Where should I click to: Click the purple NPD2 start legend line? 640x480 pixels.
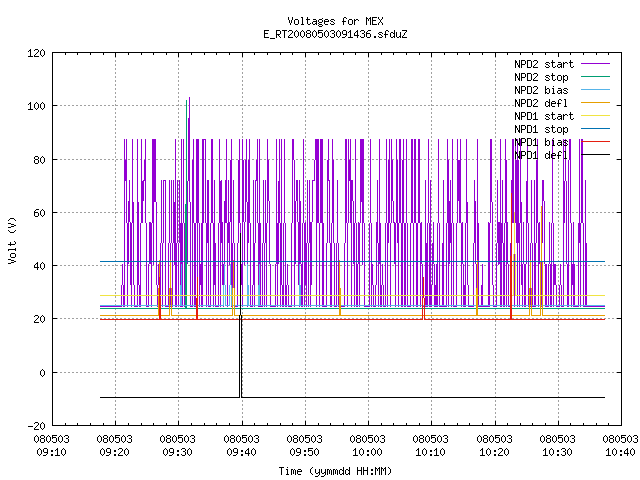(595, 64)
